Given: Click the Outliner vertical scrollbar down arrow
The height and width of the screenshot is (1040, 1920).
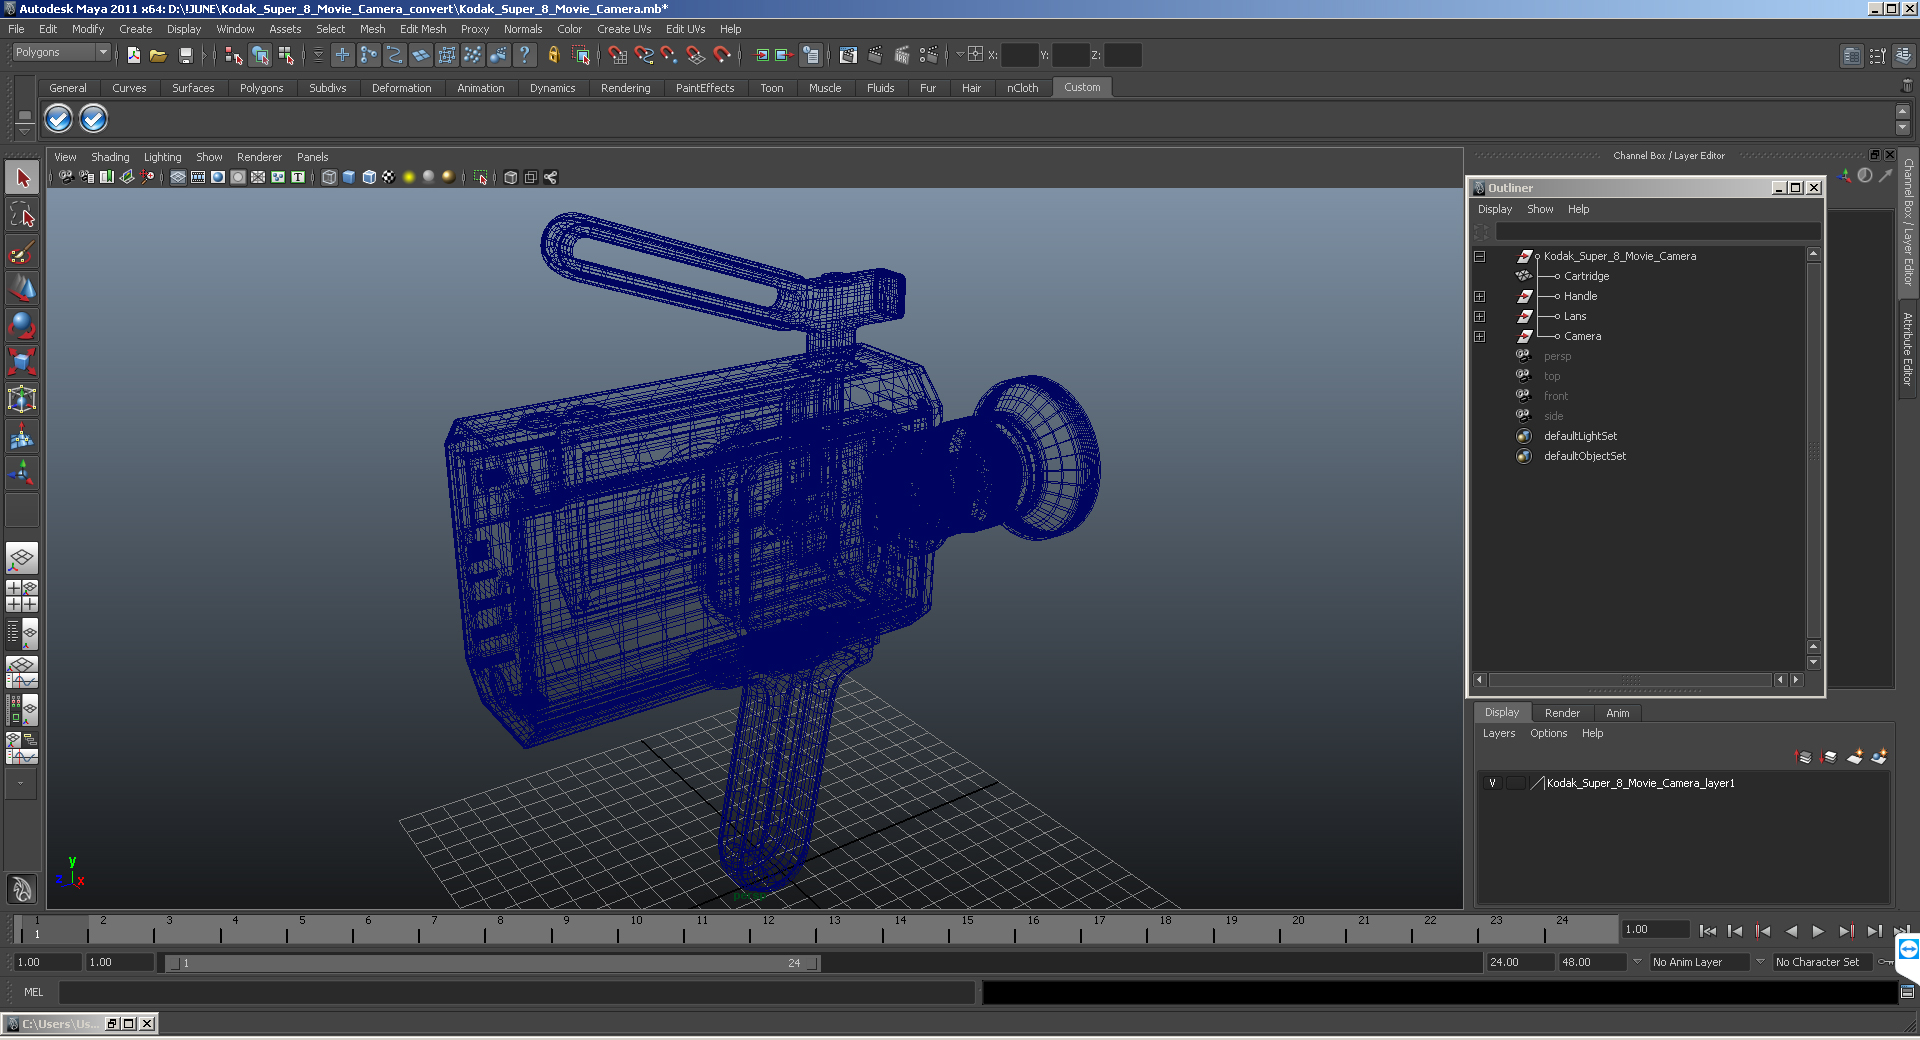Looking at the screenshot, I should point(1814,662).
